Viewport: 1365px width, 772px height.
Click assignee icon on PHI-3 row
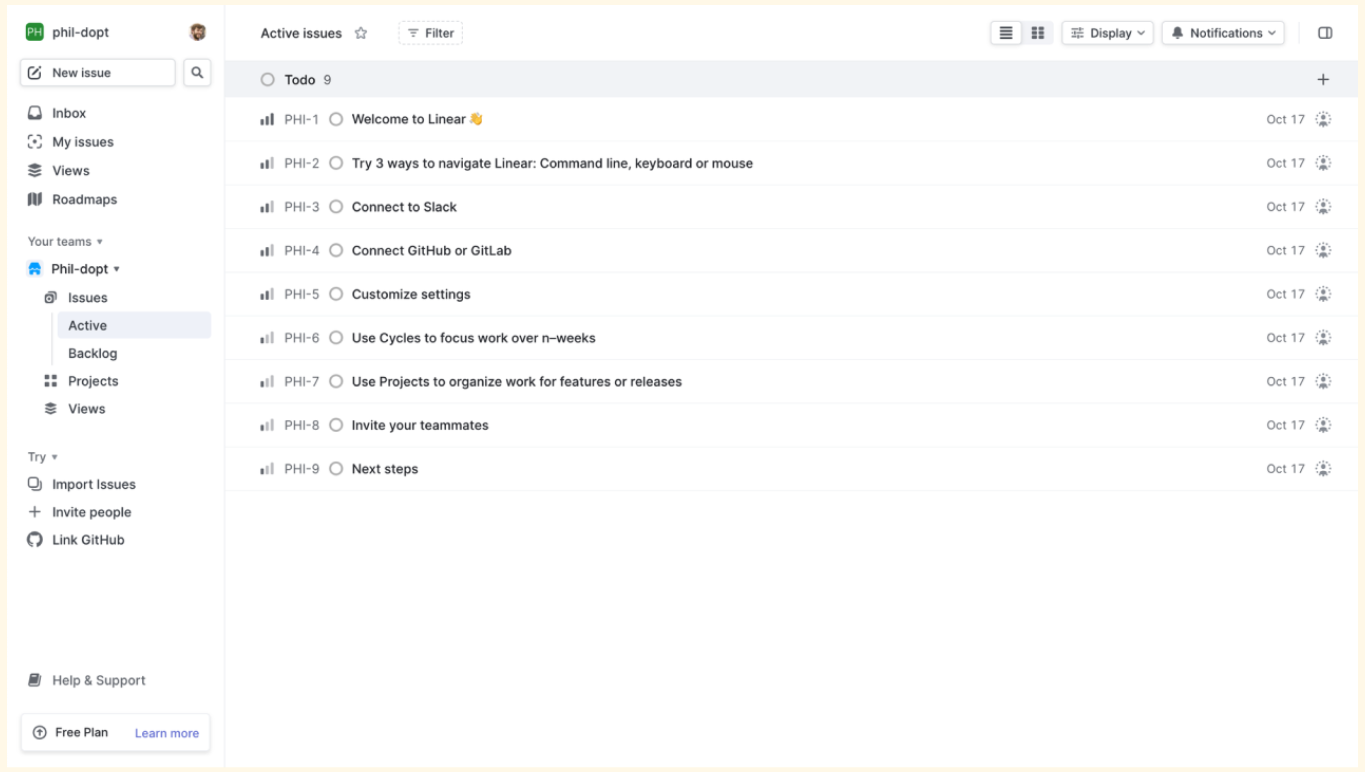click(1323, 207)
